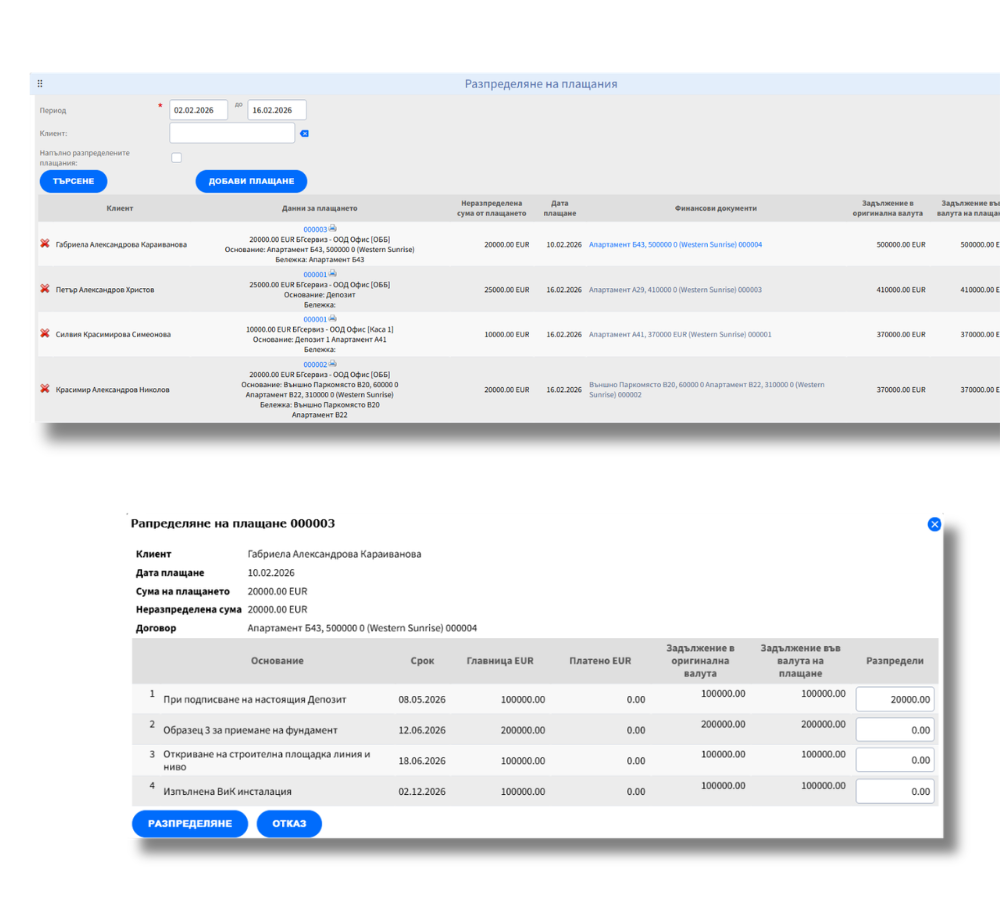Click red X beside Силвия Красимирова Симеонова
Screen dimensions: 1000x924
point(44,334)
